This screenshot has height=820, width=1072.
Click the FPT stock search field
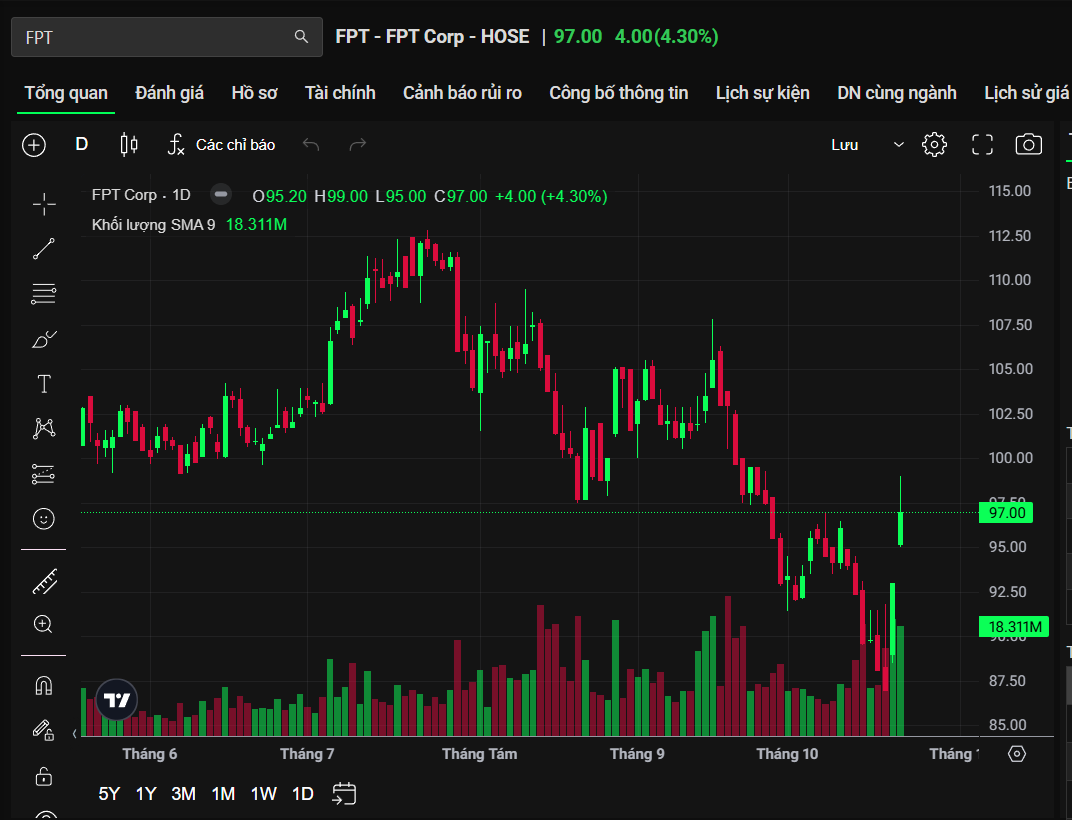click(x=155, y=37)
